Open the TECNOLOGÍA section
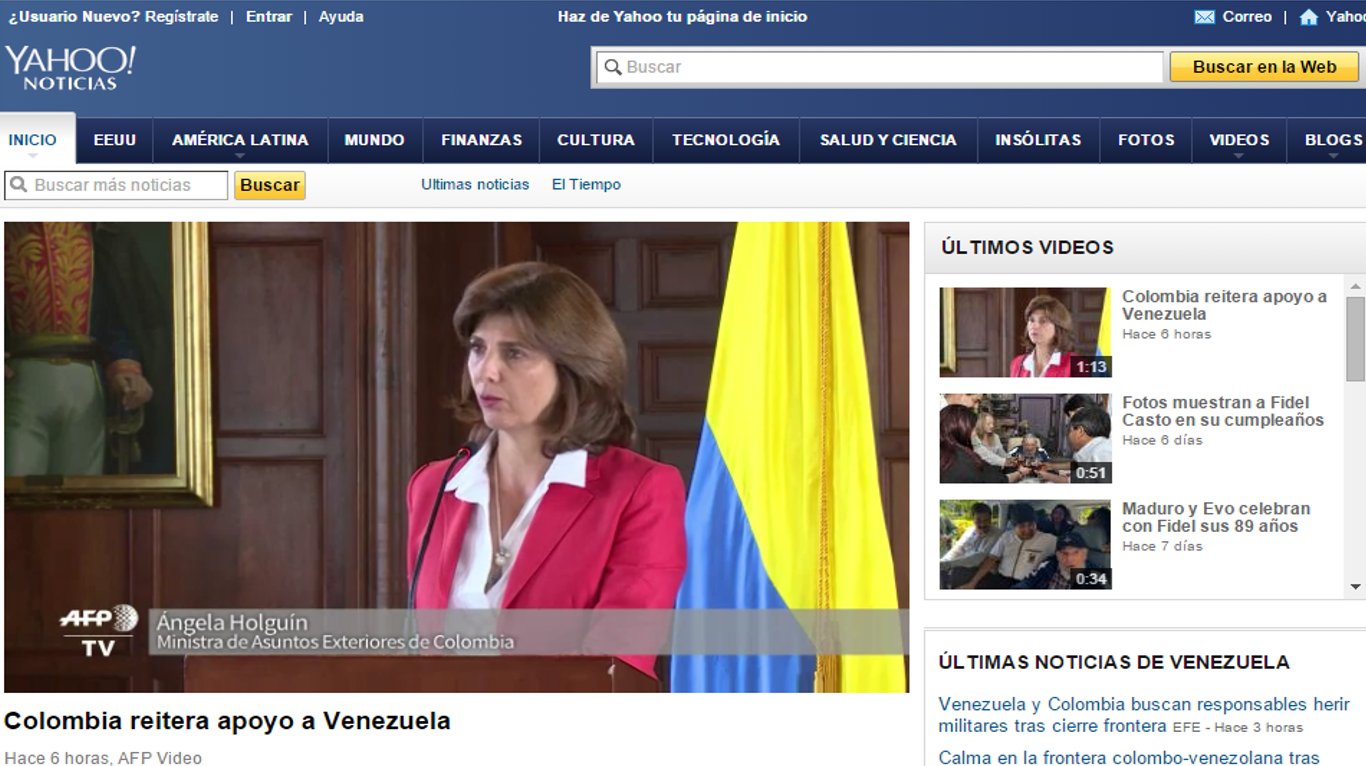This screenshot has height=766, width=1366. coord(726,140)
